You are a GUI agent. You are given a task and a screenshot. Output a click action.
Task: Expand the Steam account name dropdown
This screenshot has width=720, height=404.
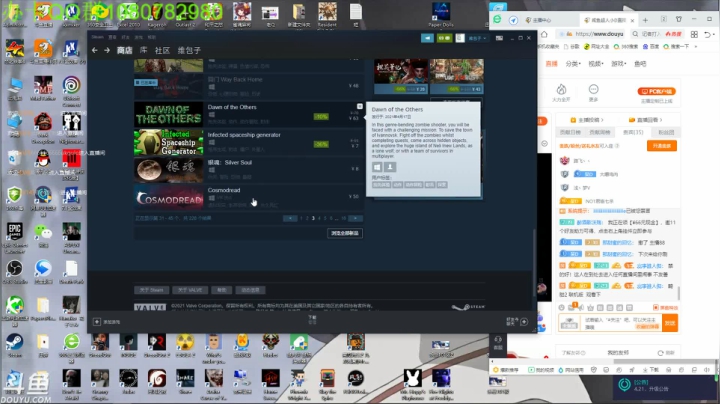click(x=477, y=38)
